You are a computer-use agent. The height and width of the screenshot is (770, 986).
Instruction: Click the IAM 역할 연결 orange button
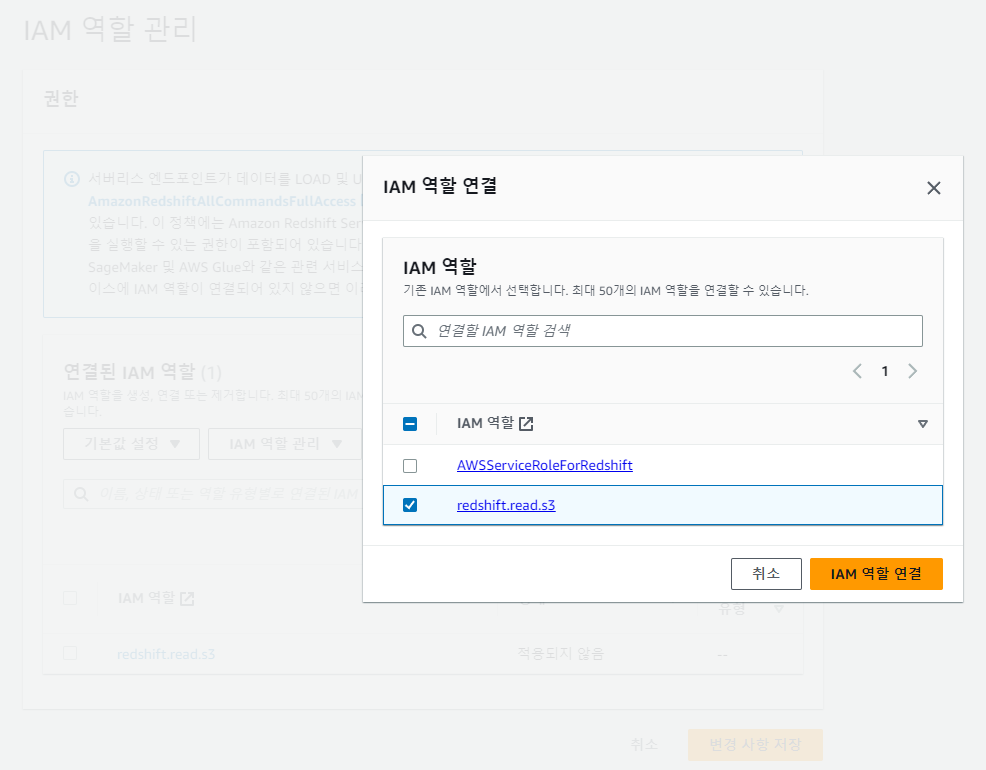point(876,573)
